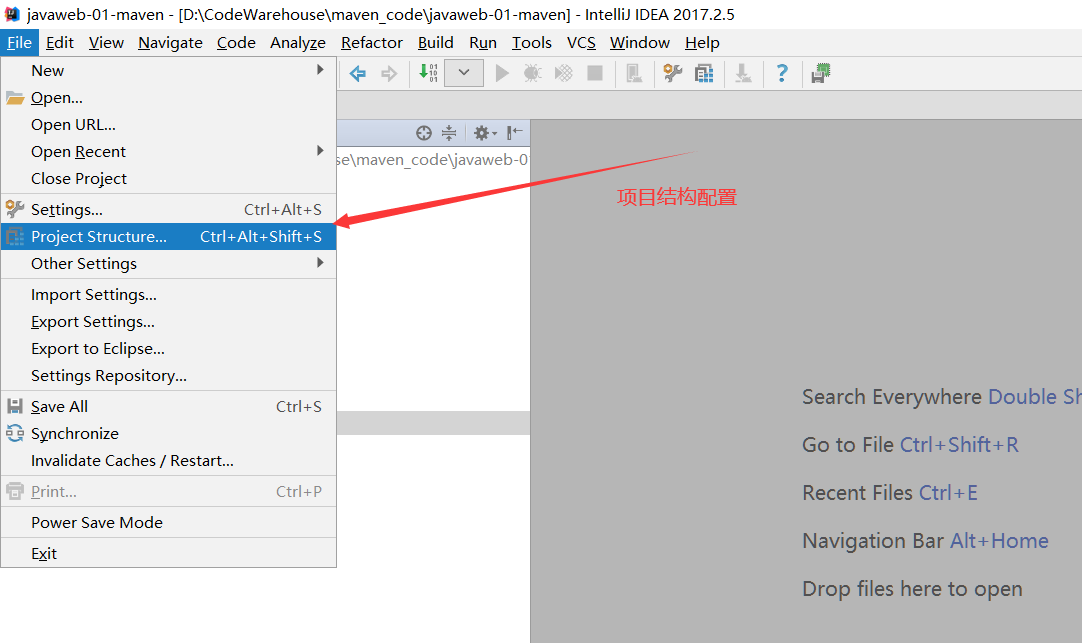The image size is (1082, 643).
Task: Open the File menu
Action: coord(19,43)
